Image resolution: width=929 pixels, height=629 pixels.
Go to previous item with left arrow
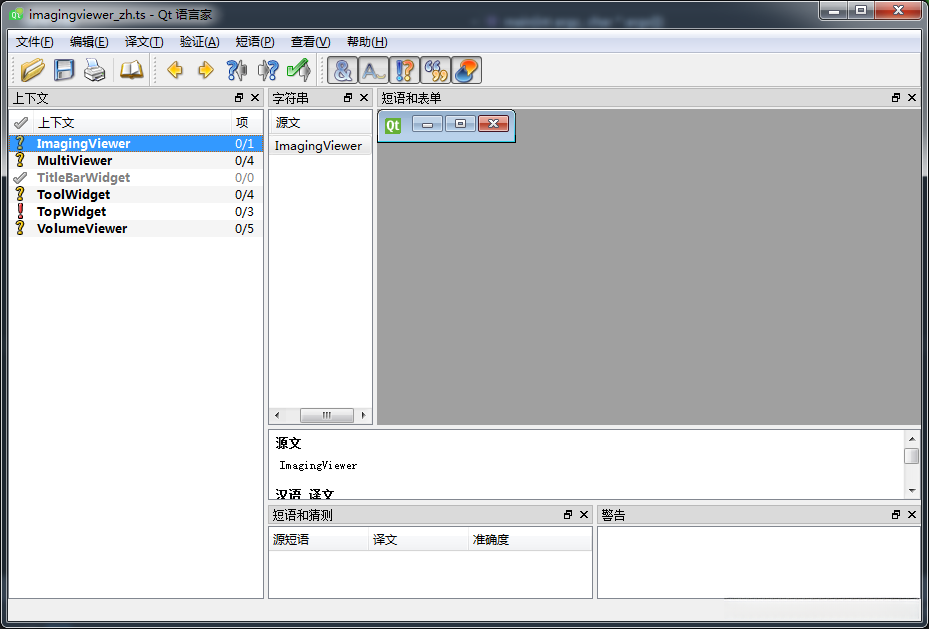175,70
